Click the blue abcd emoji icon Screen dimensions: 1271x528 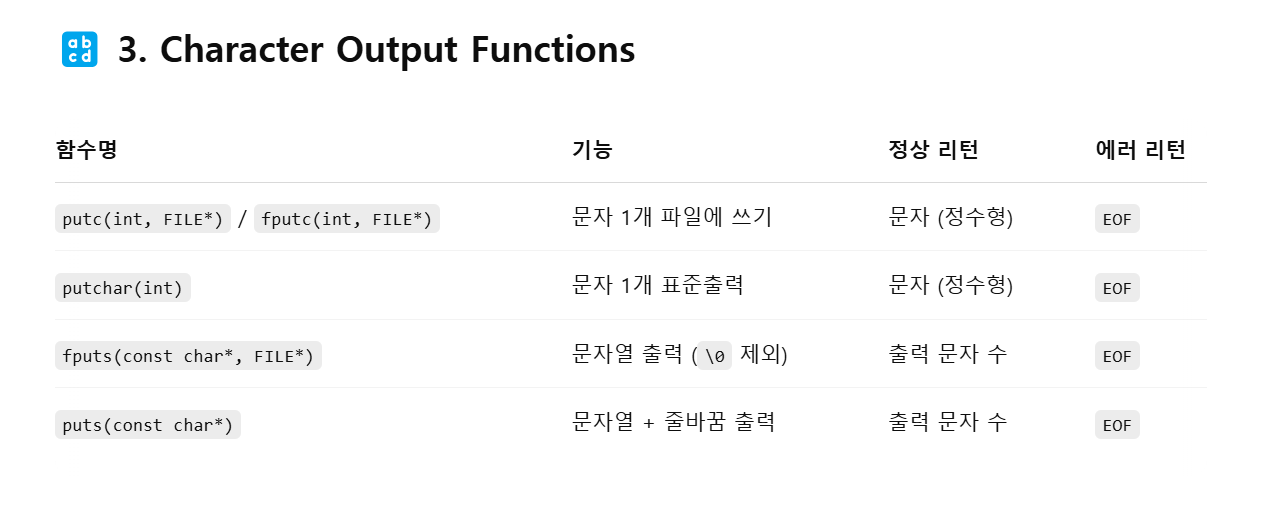click(x=80, y=49)
